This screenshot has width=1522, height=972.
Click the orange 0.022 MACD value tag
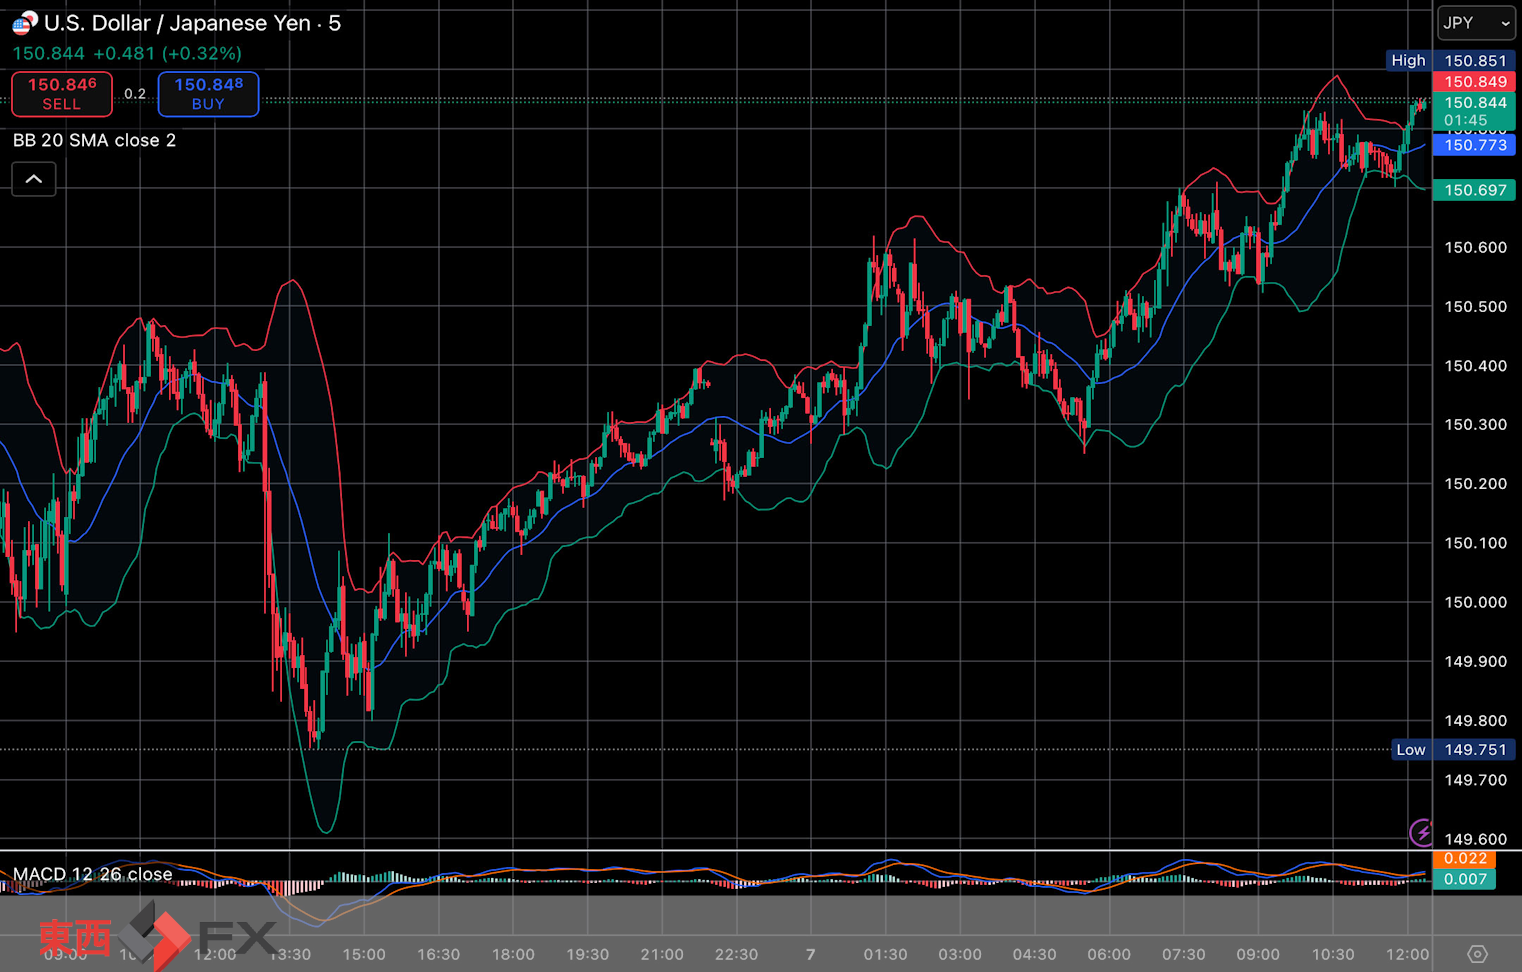(1464, 859)
